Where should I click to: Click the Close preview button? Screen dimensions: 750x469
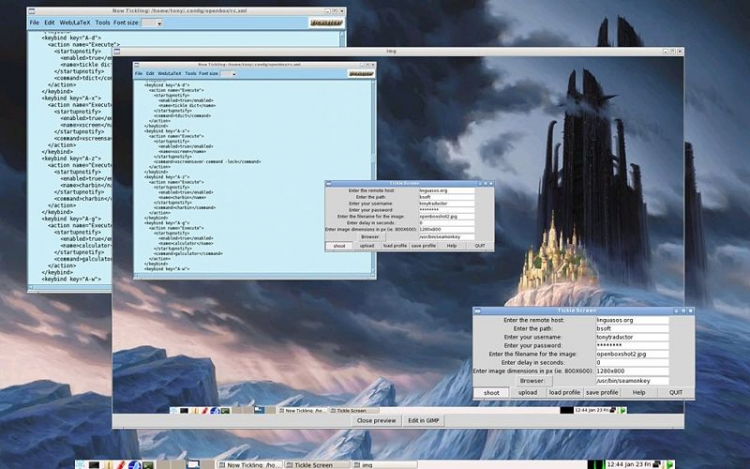(377, 421)
